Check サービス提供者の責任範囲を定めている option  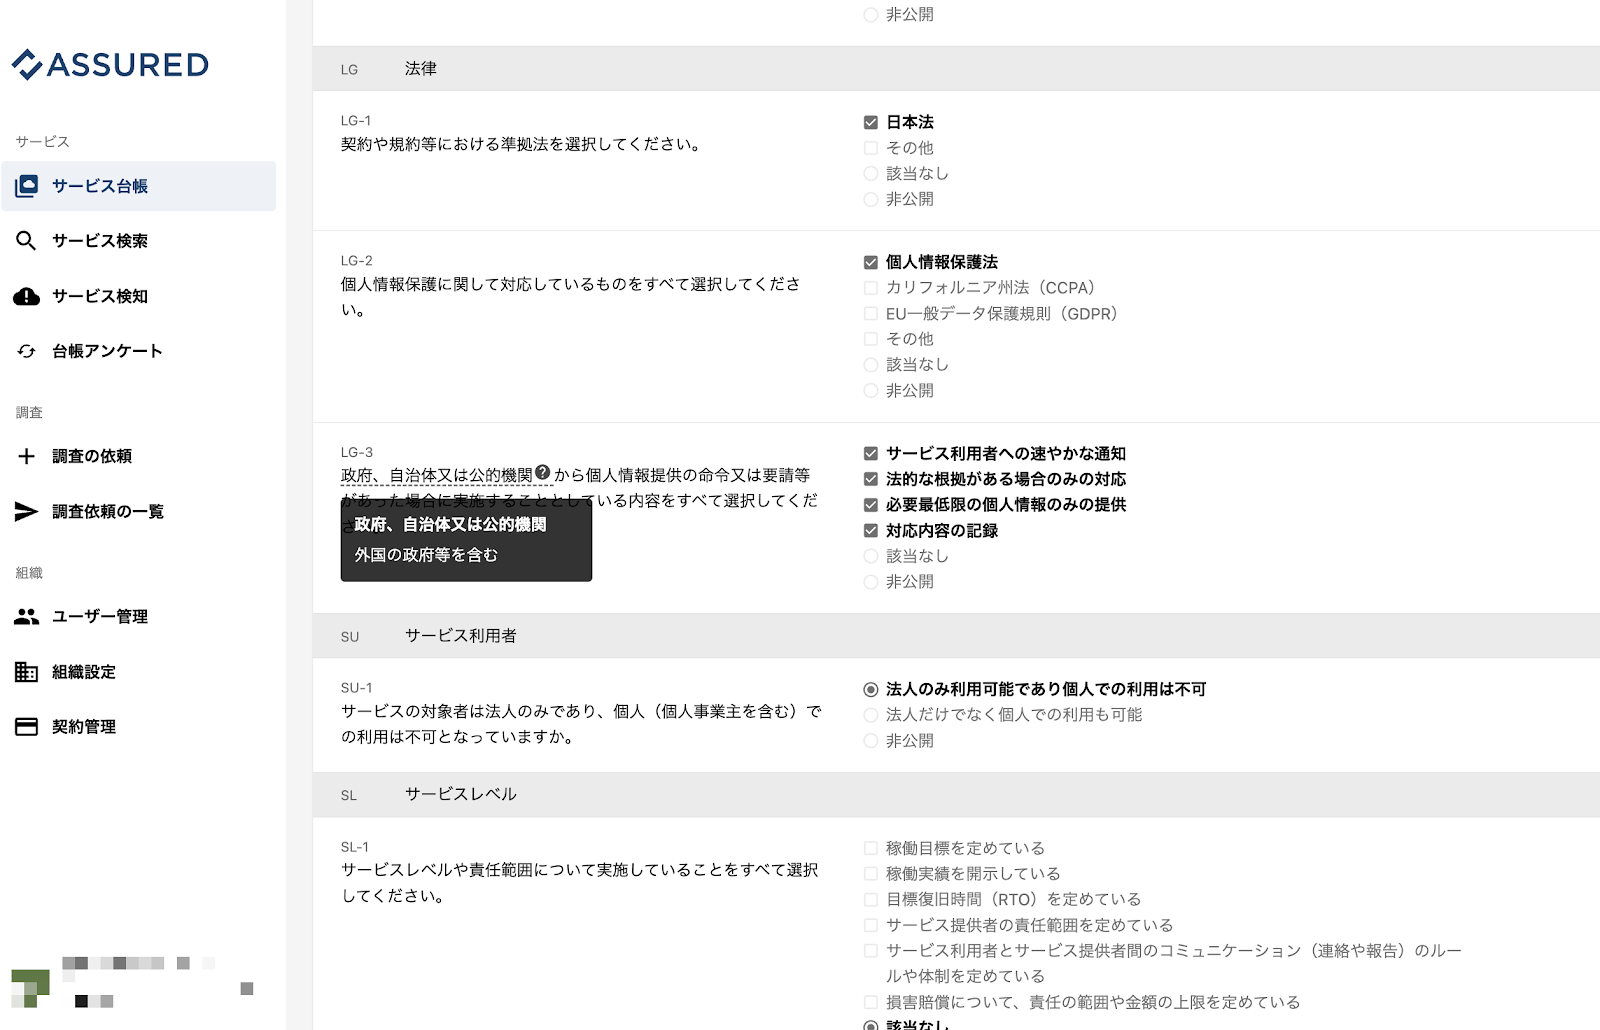(x=871, y=926)
